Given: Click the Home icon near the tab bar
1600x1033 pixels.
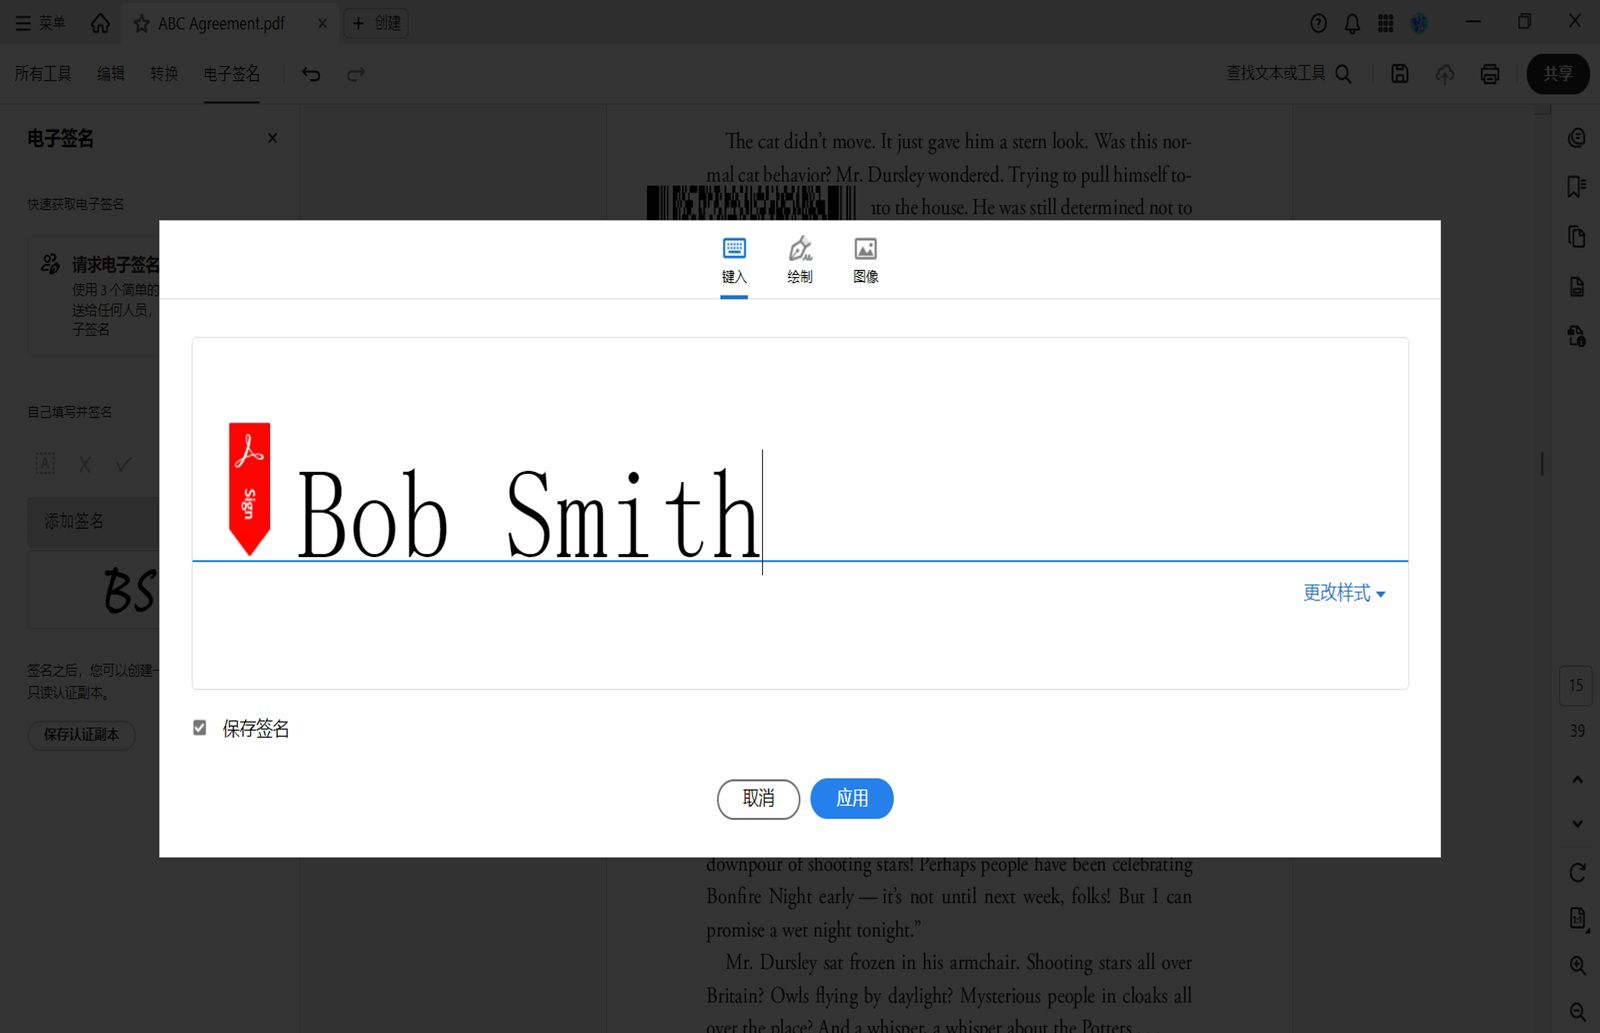Looking at the screenshot, I should click(99, 22).
